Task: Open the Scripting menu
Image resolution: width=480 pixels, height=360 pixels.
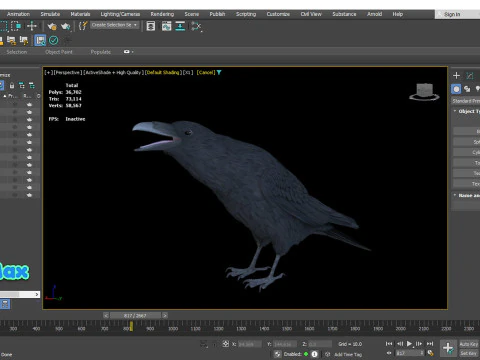Action: coord(246,14)
